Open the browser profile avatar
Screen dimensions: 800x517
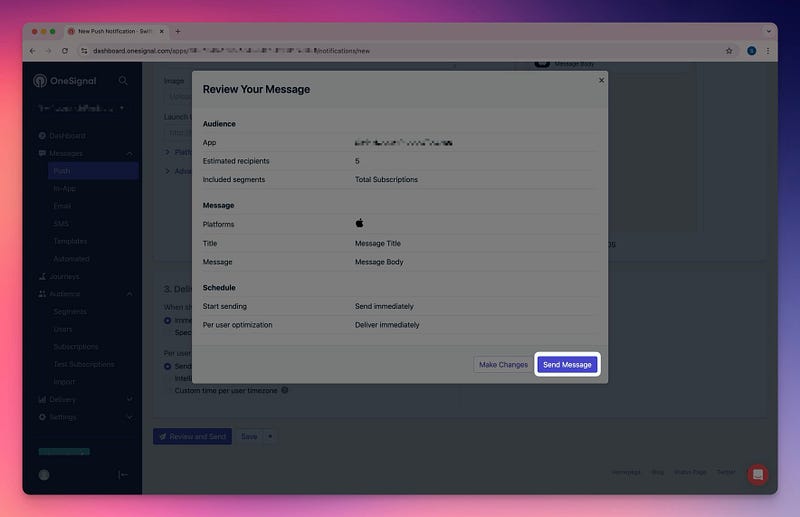pyautogui.click(x=752, y=51)
